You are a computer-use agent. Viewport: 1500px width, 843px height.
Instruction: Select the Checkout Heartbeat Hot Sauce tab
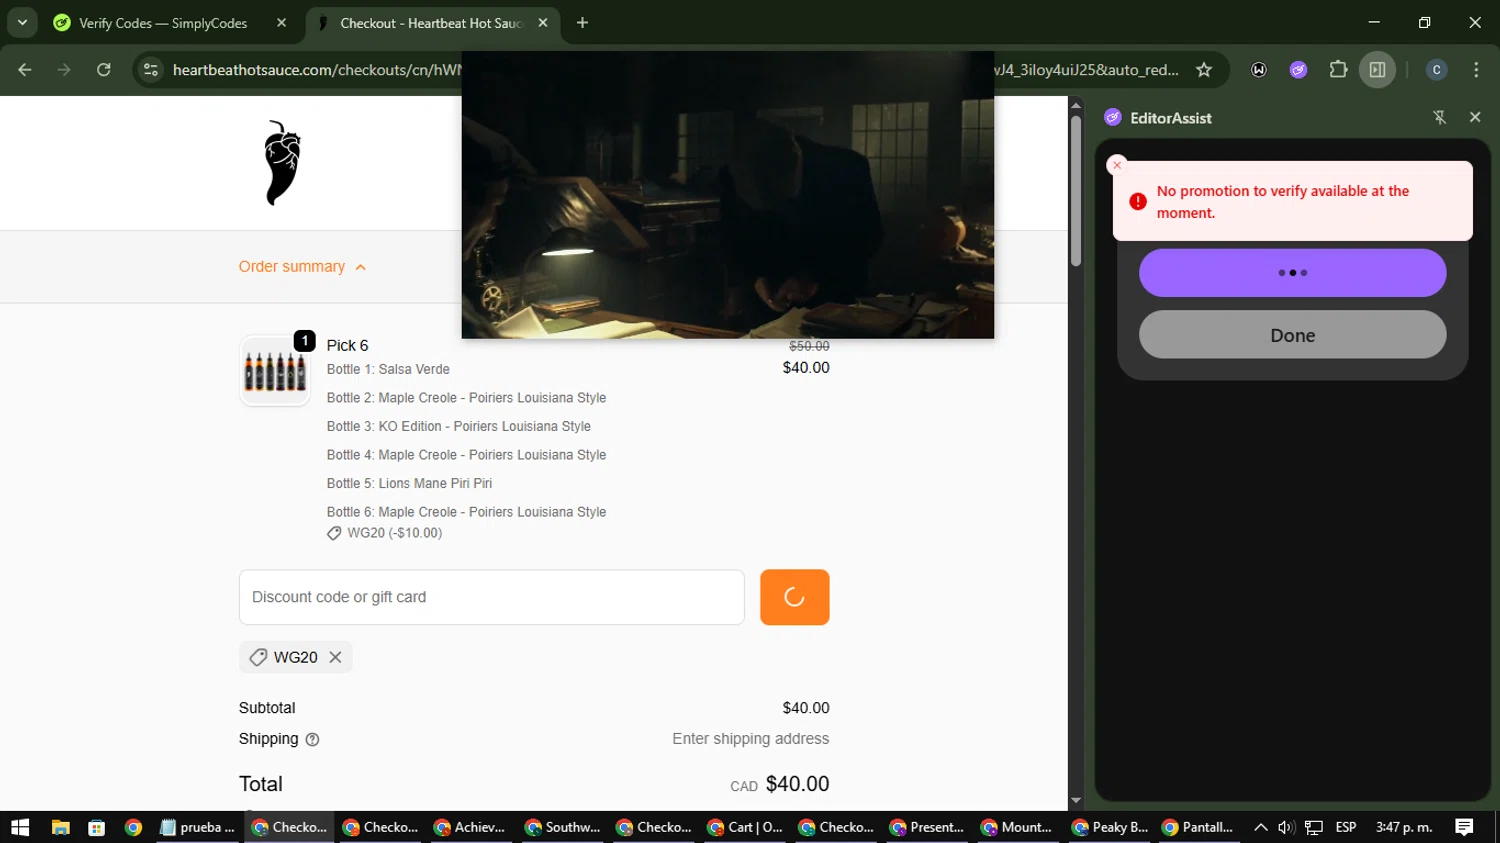(430, 23)
